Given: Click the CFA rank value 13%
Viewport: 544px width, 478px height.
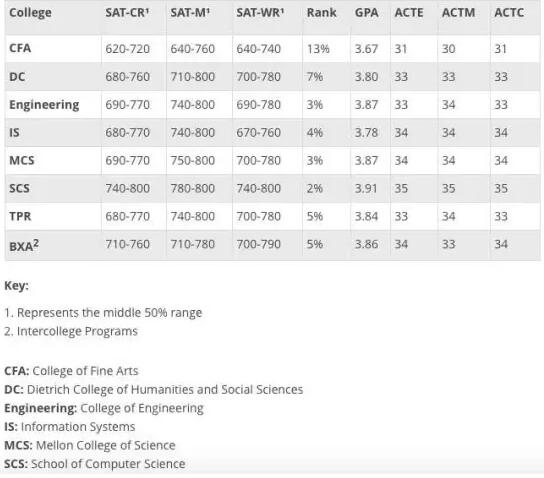Looking at the screenshot, I should pos(318,49).
